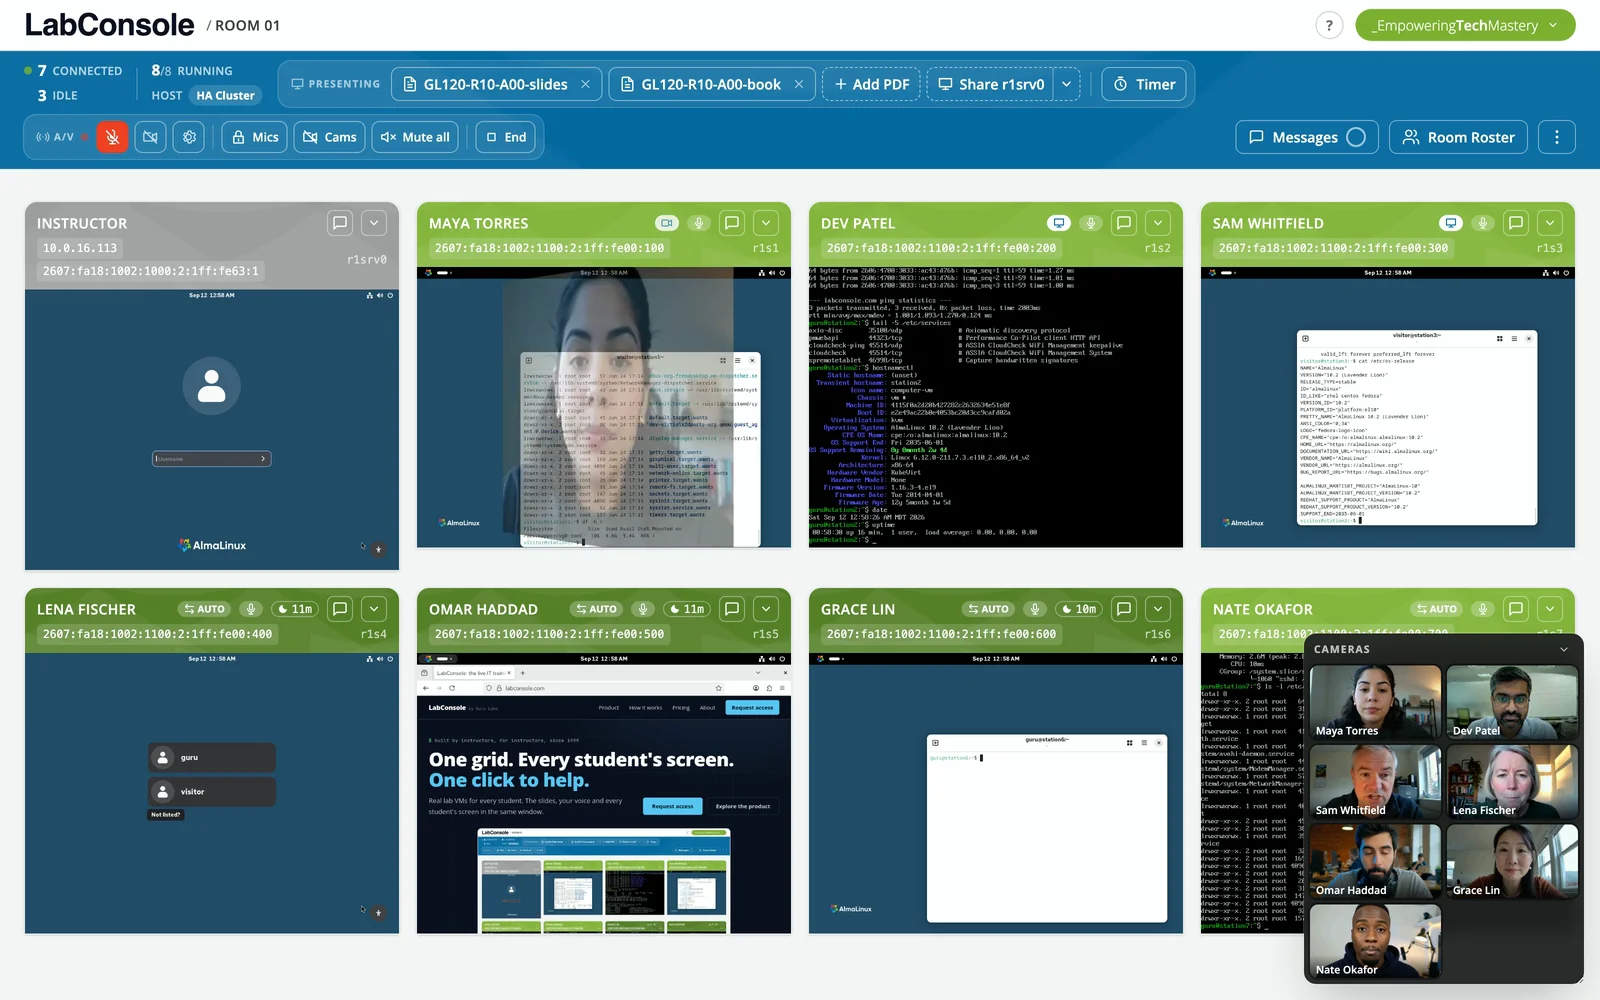Expand Nate Okafor tile dropdown
Image resolution: width=1600 pixels, height=1000 pixels.
tap(1550, 609)
